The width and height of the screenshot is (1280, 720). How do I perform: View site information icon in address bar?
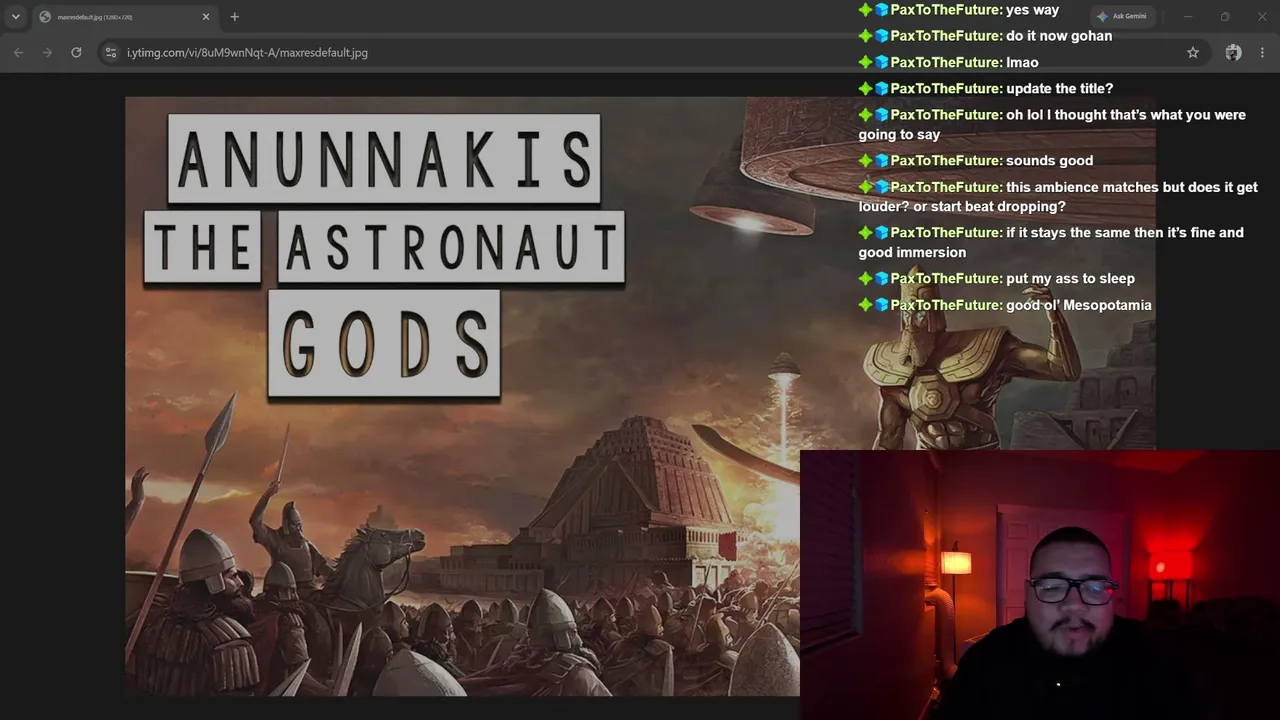[111, 52]
